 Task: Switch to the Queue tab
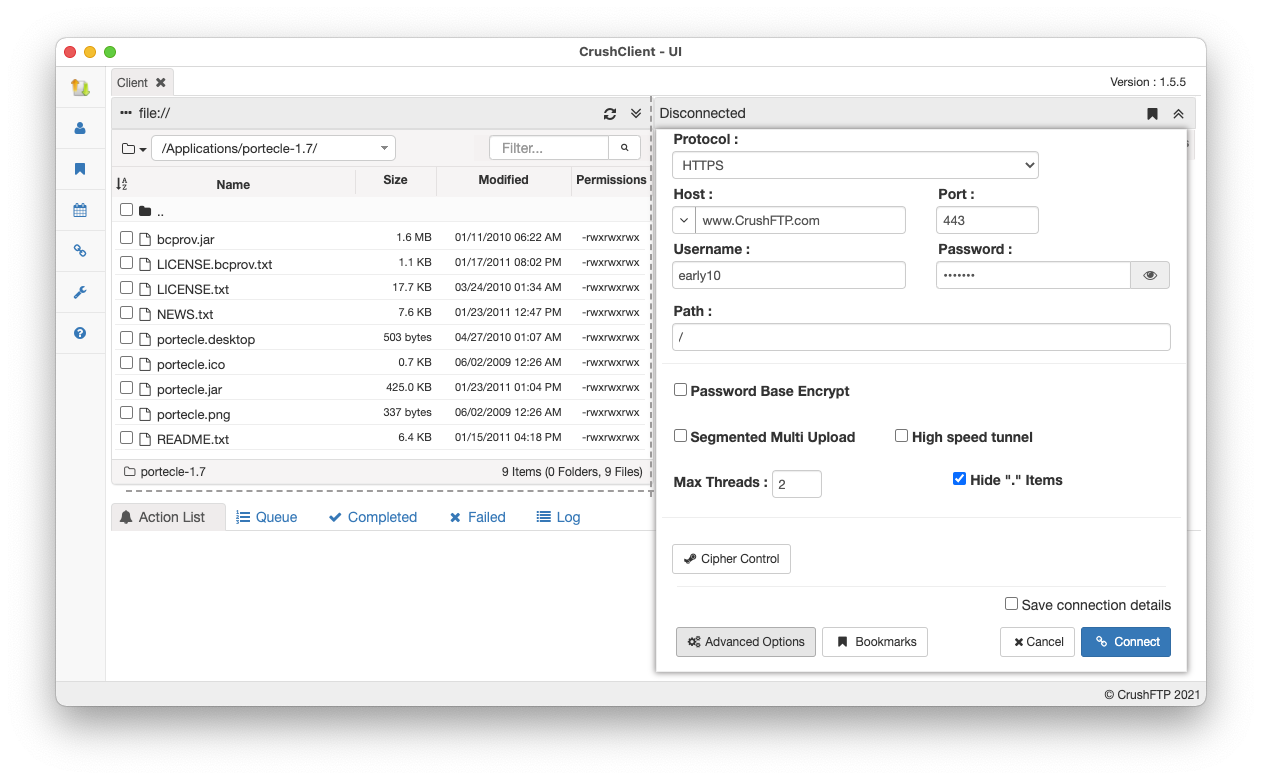click(x=267, y=517)
